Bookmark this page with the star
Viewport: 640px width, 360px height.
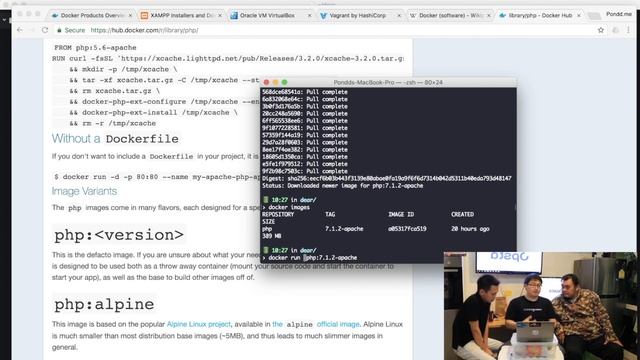pos(601,30)
